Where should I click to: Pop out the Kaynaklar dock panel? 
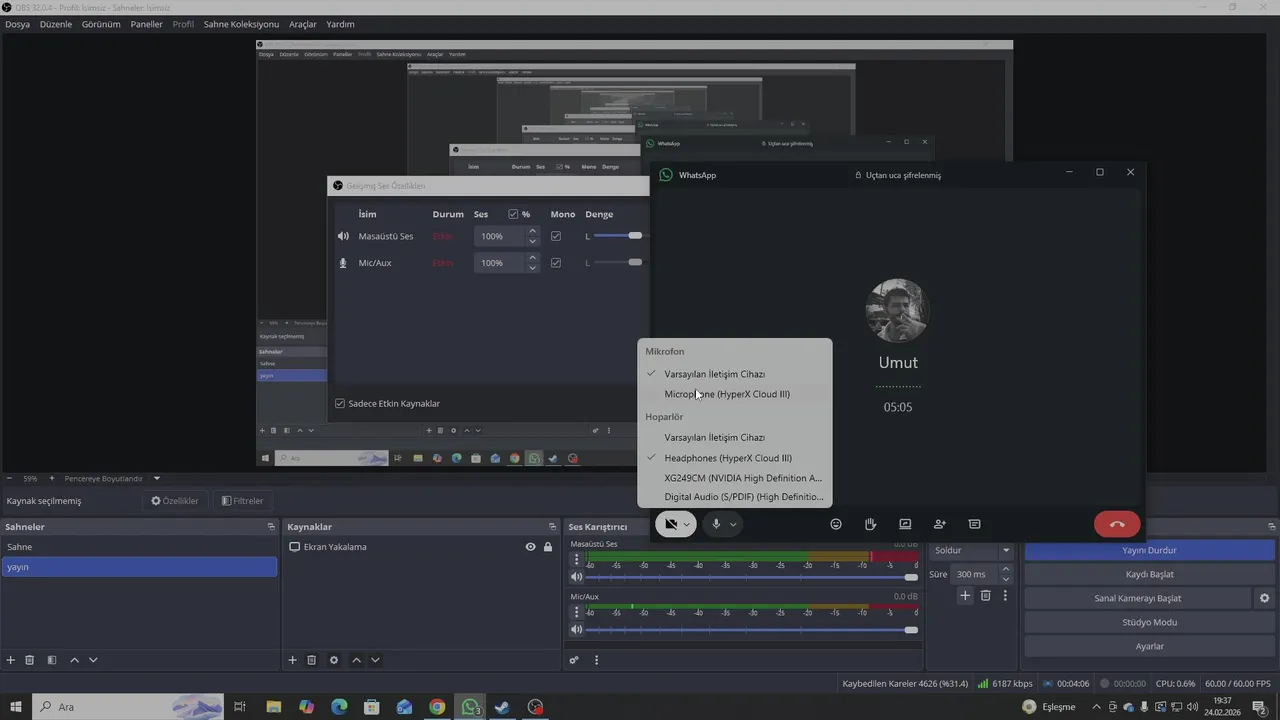coord(552,527)
